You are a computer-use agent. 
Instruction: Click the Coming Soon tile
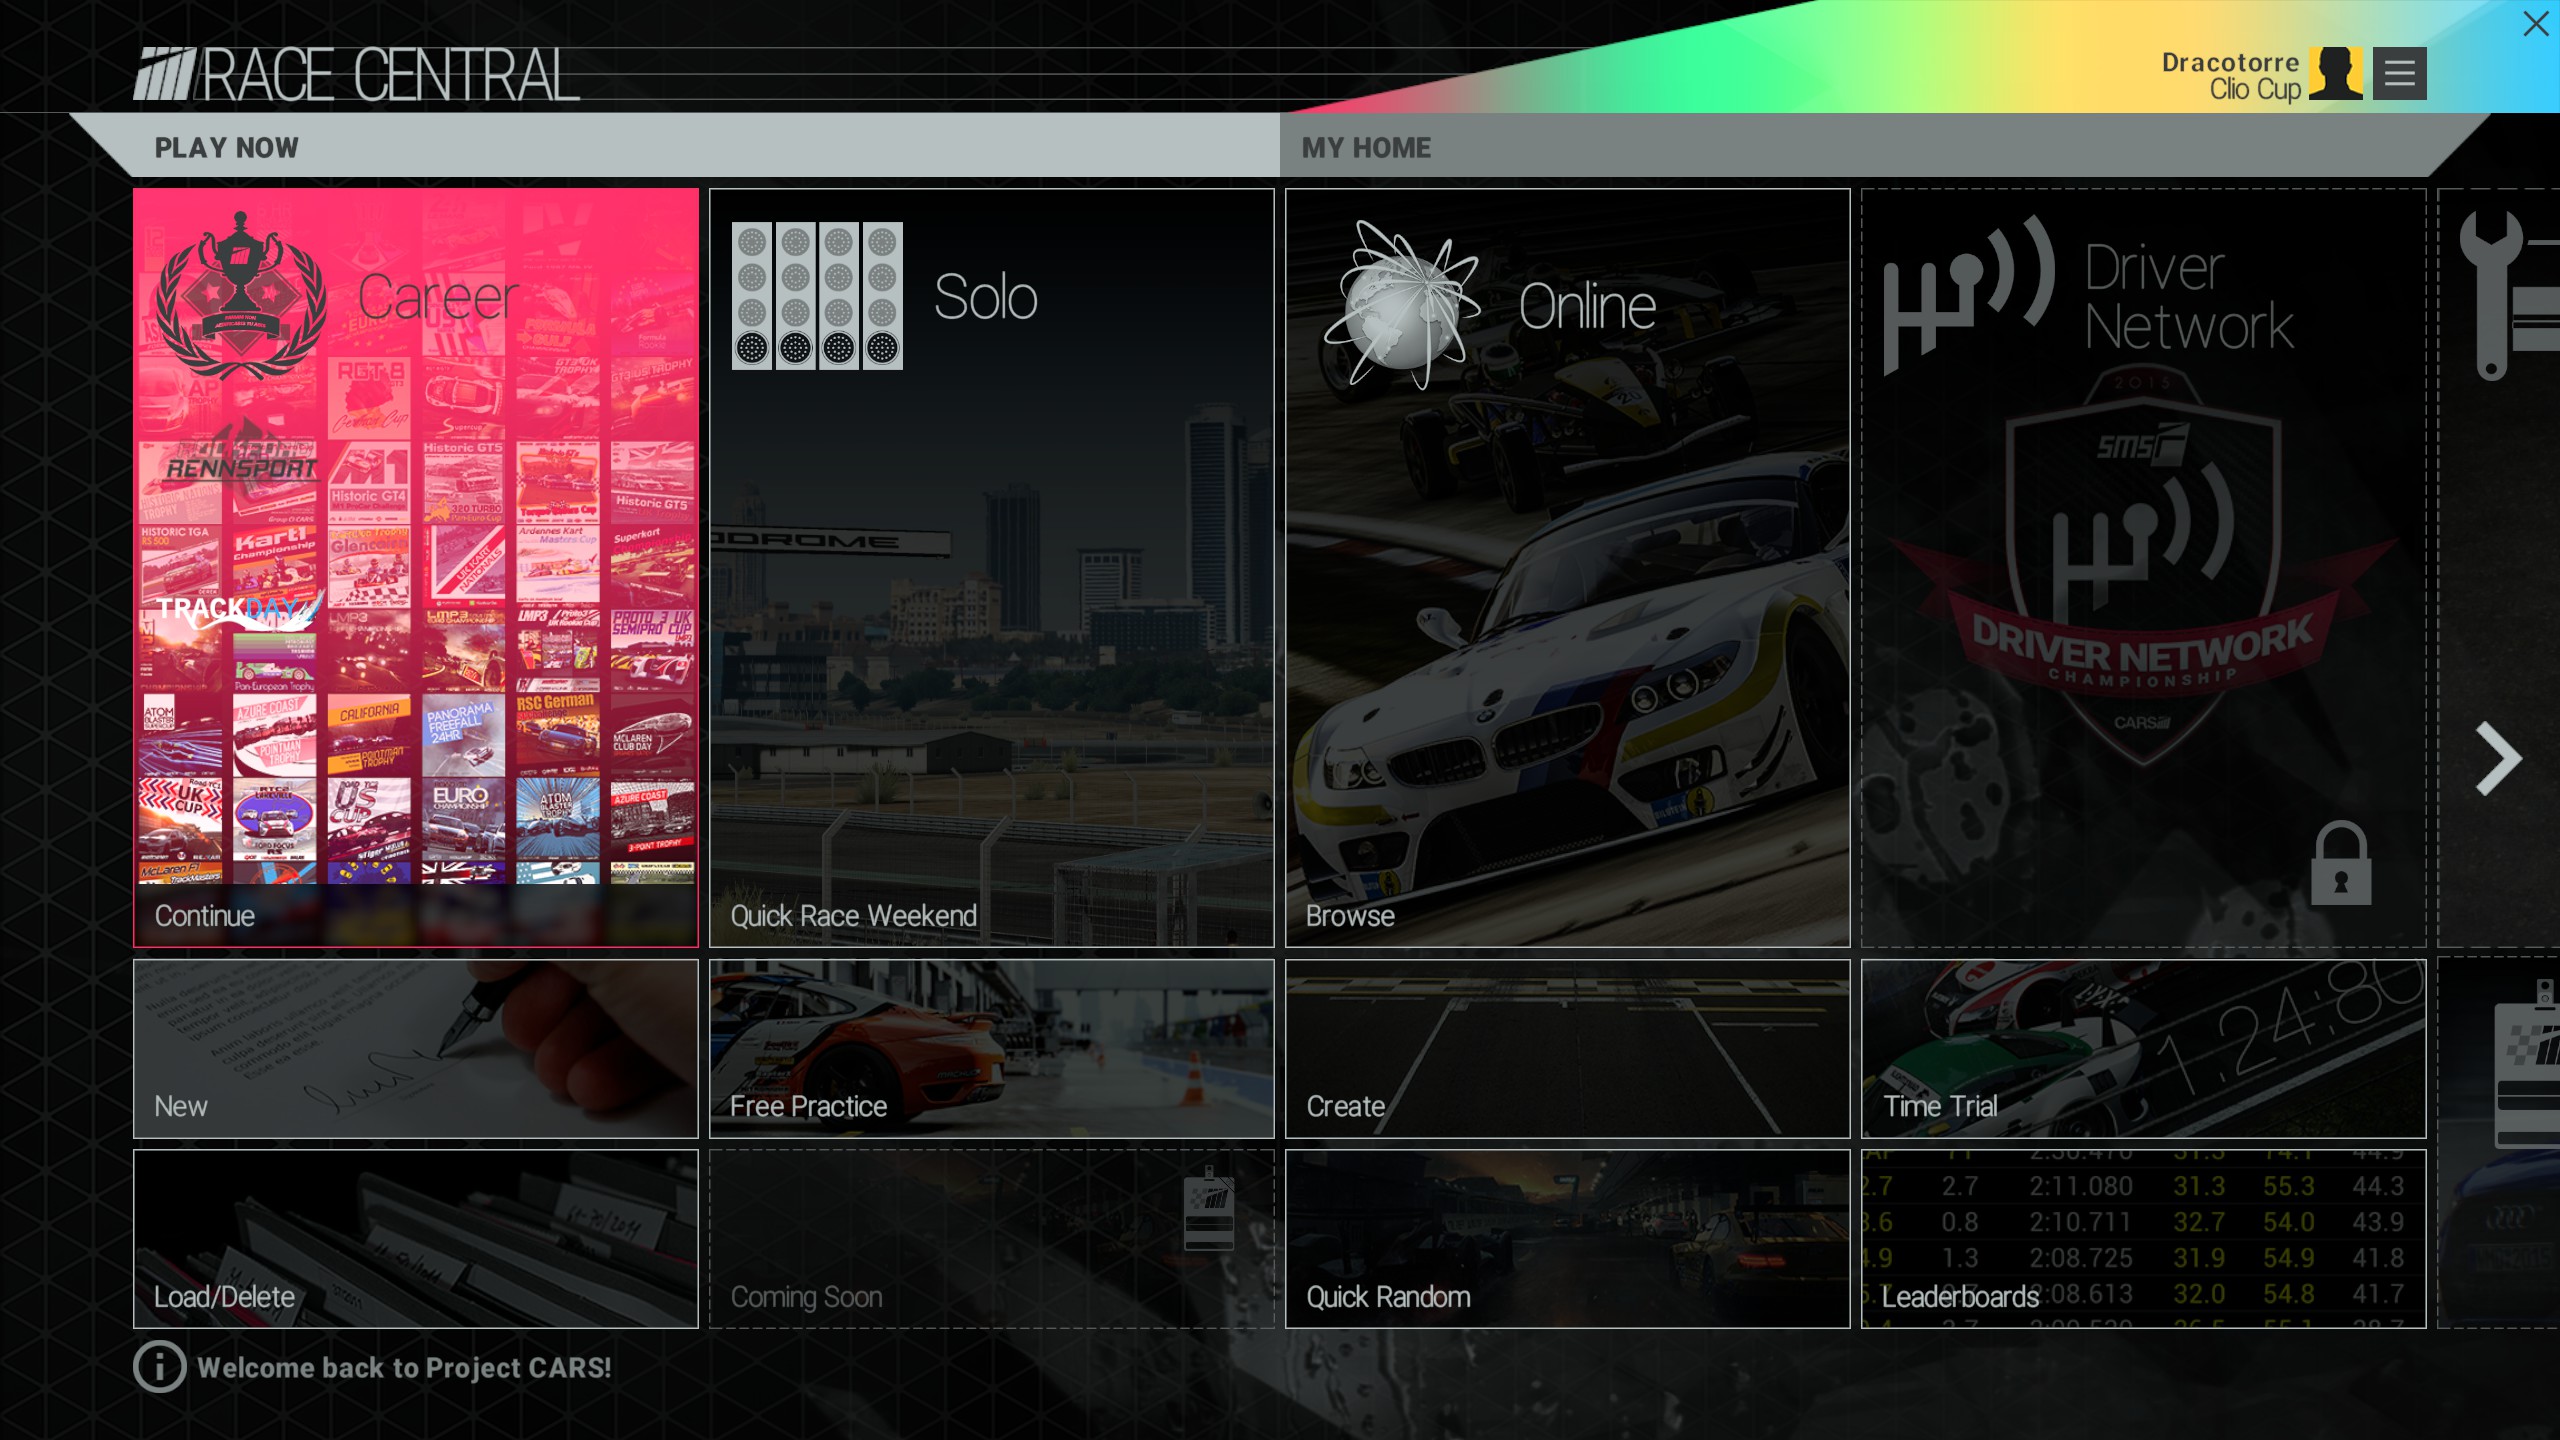click(992, 1239)
